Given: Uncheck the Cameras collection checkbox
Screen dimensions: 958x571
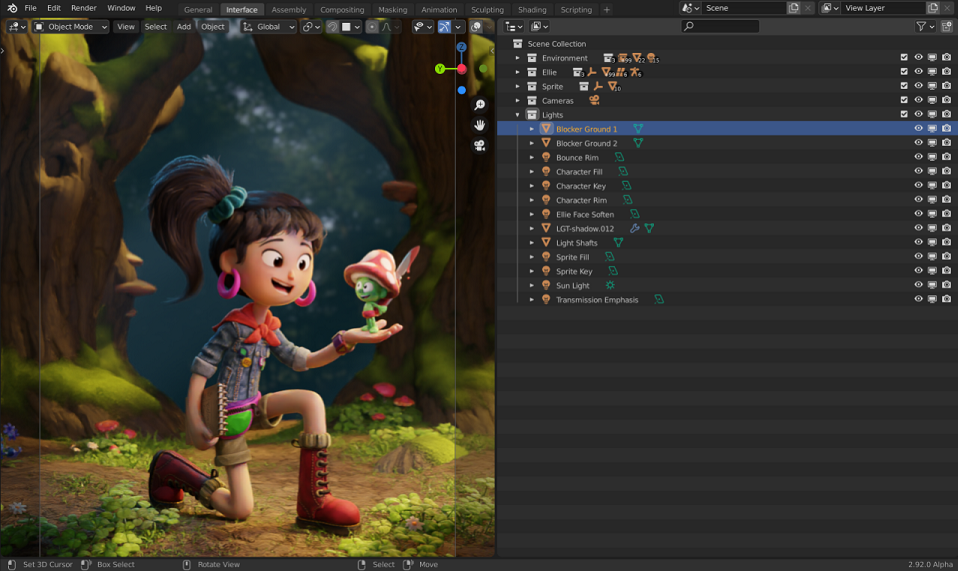Looking at the screenshot, I should (904, 100).
